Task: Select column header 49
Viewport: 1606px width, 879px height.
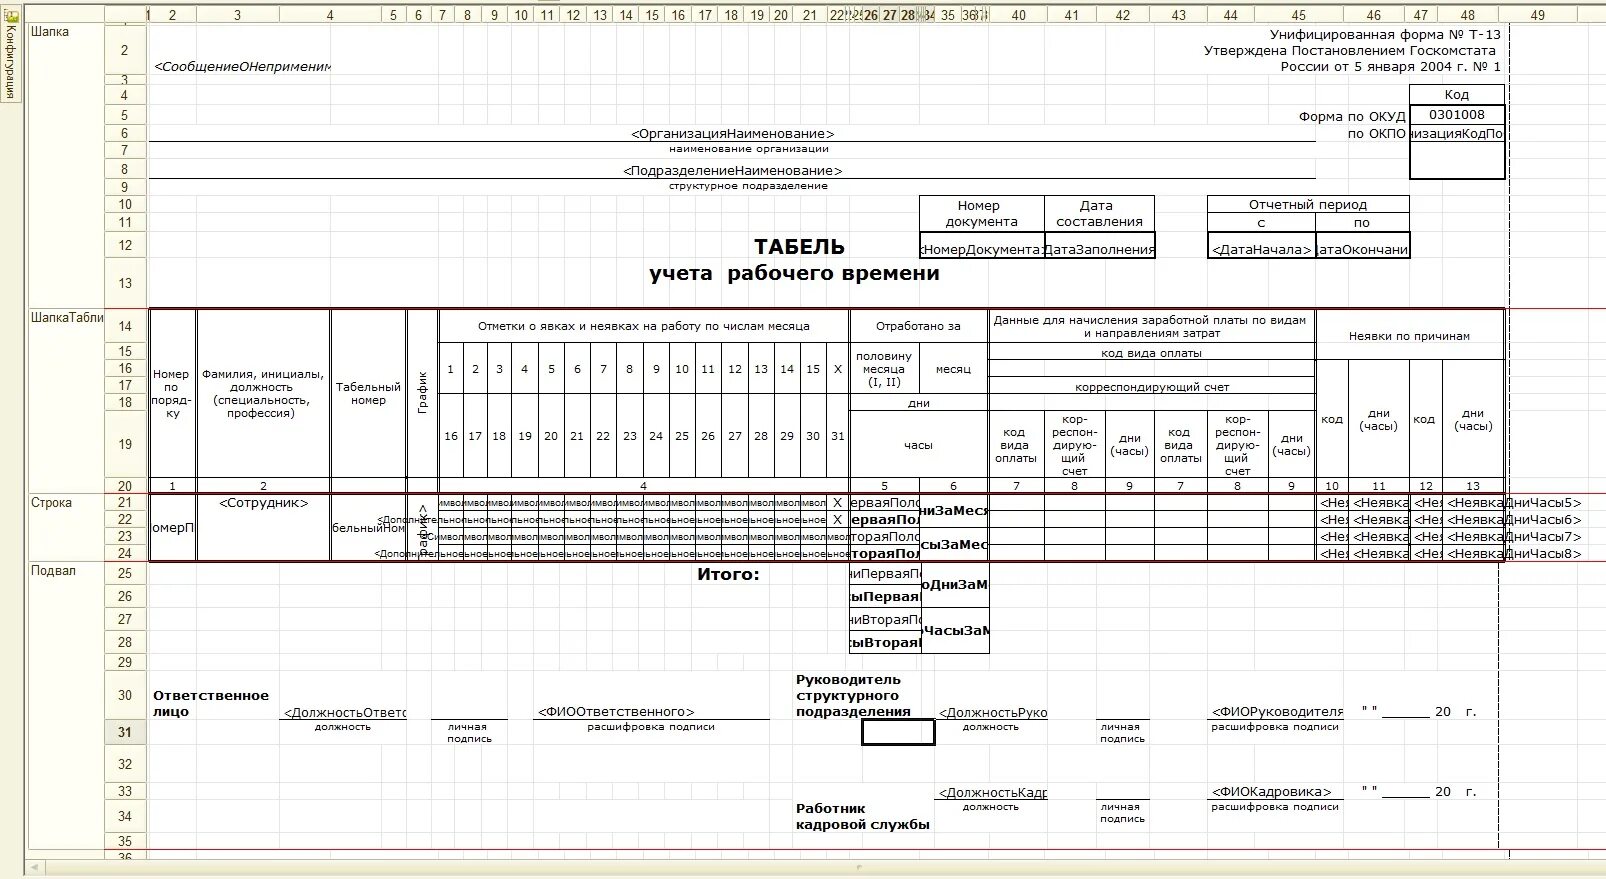Action: tap(1537, 15)
